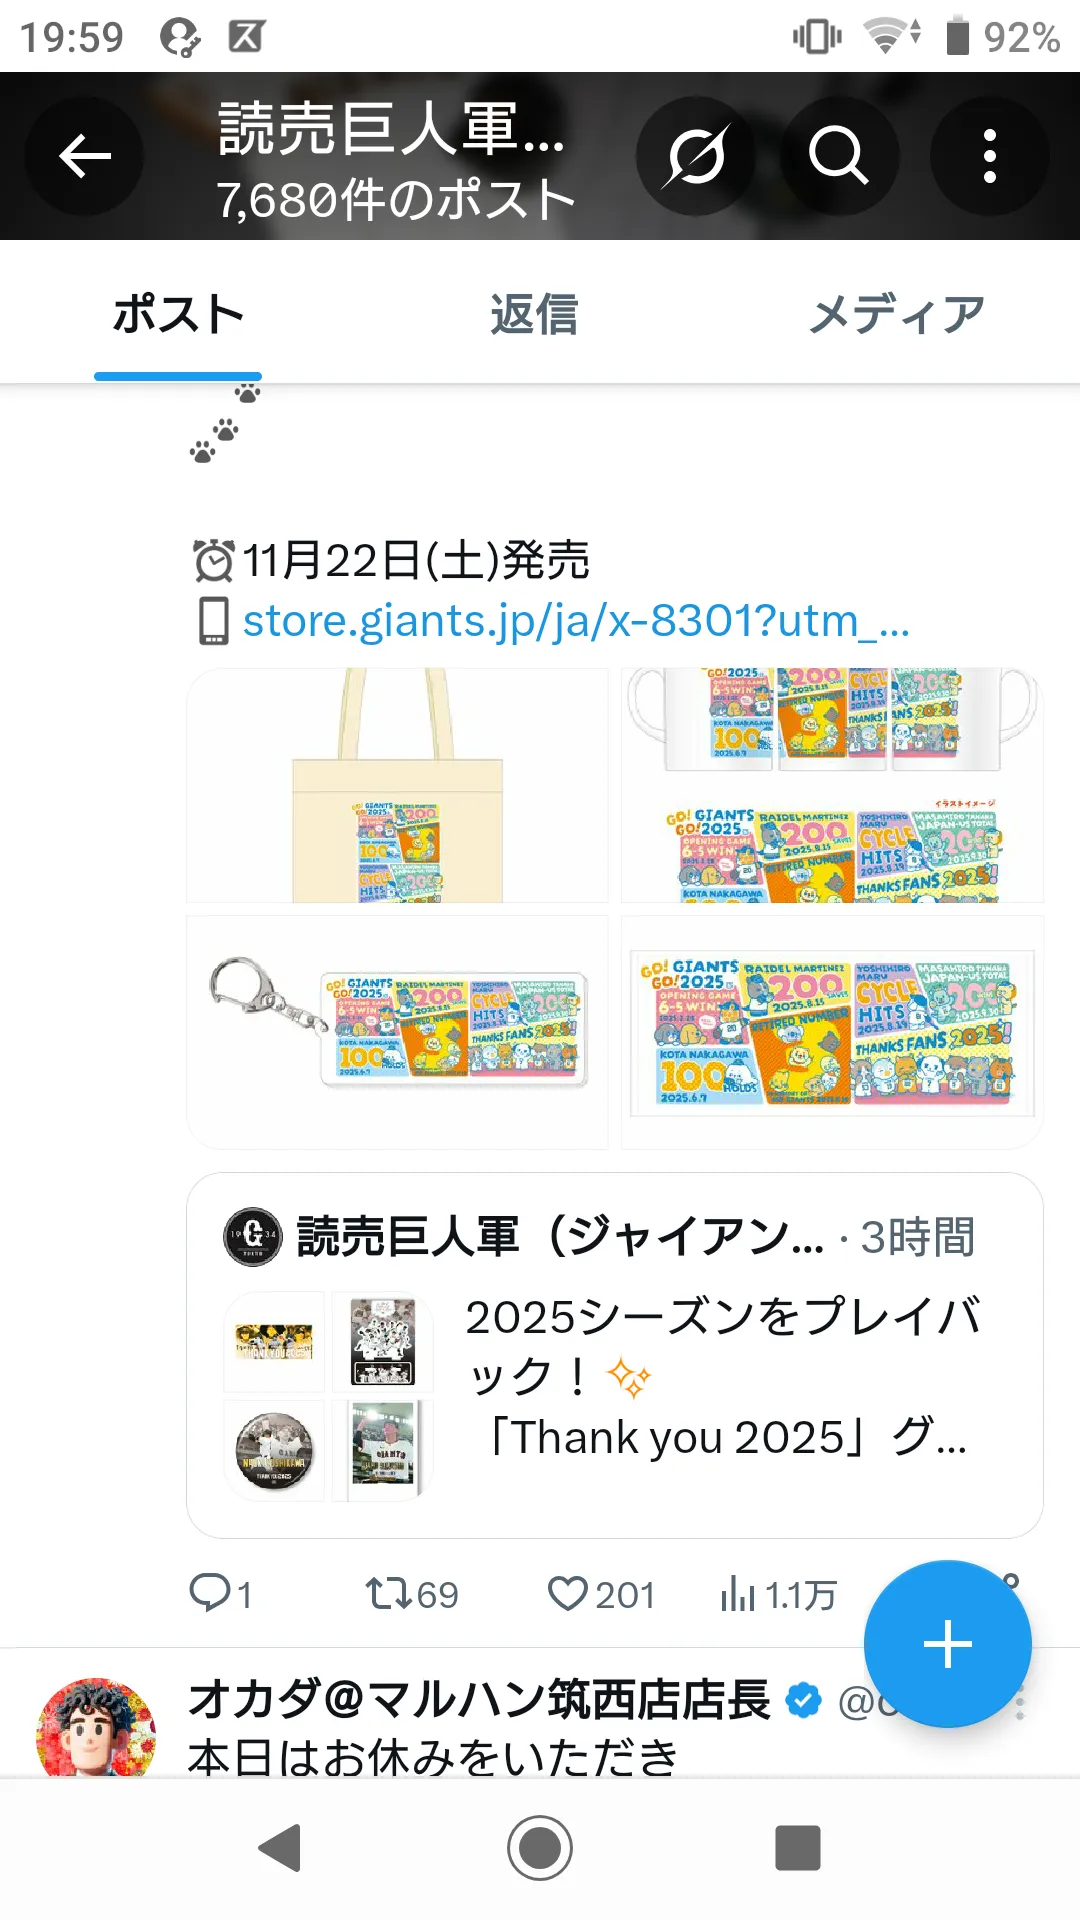This screenshot has height=1920, width=1080.
Task: Tap Android recent apps square button
Action: pyautogui.click(x=798, y=1848)
